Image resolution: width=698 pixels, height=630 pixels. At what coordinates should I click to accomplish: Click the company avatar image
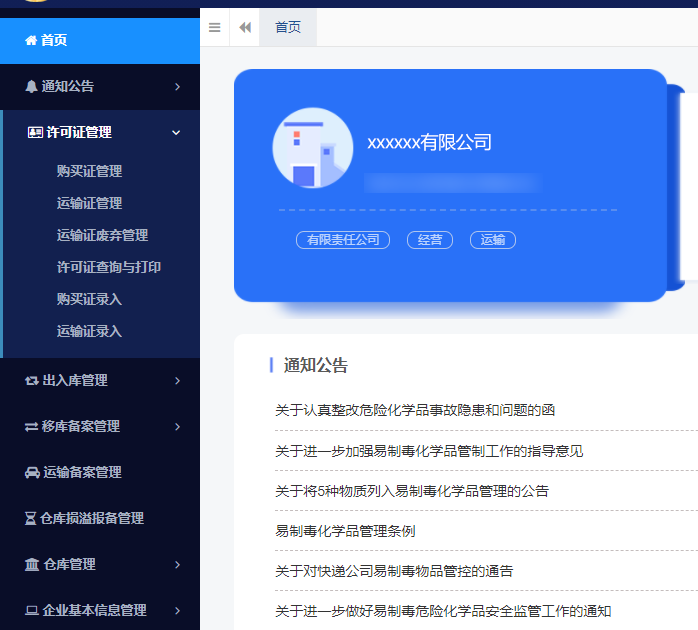pyautogui.click(x=312, y=148)
